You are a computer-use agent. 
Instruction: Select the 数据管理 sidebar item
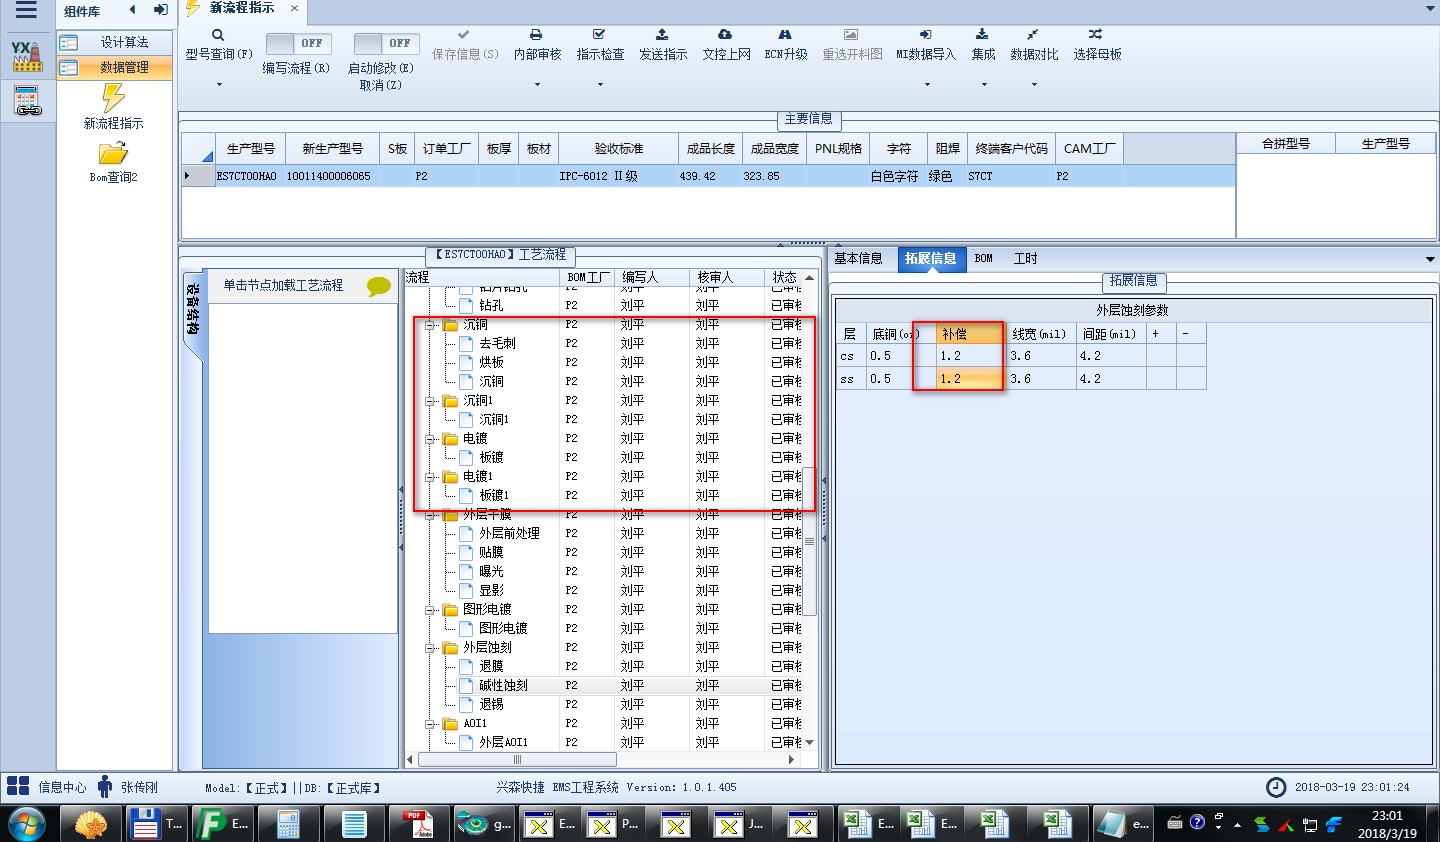[x=114, y=67]
